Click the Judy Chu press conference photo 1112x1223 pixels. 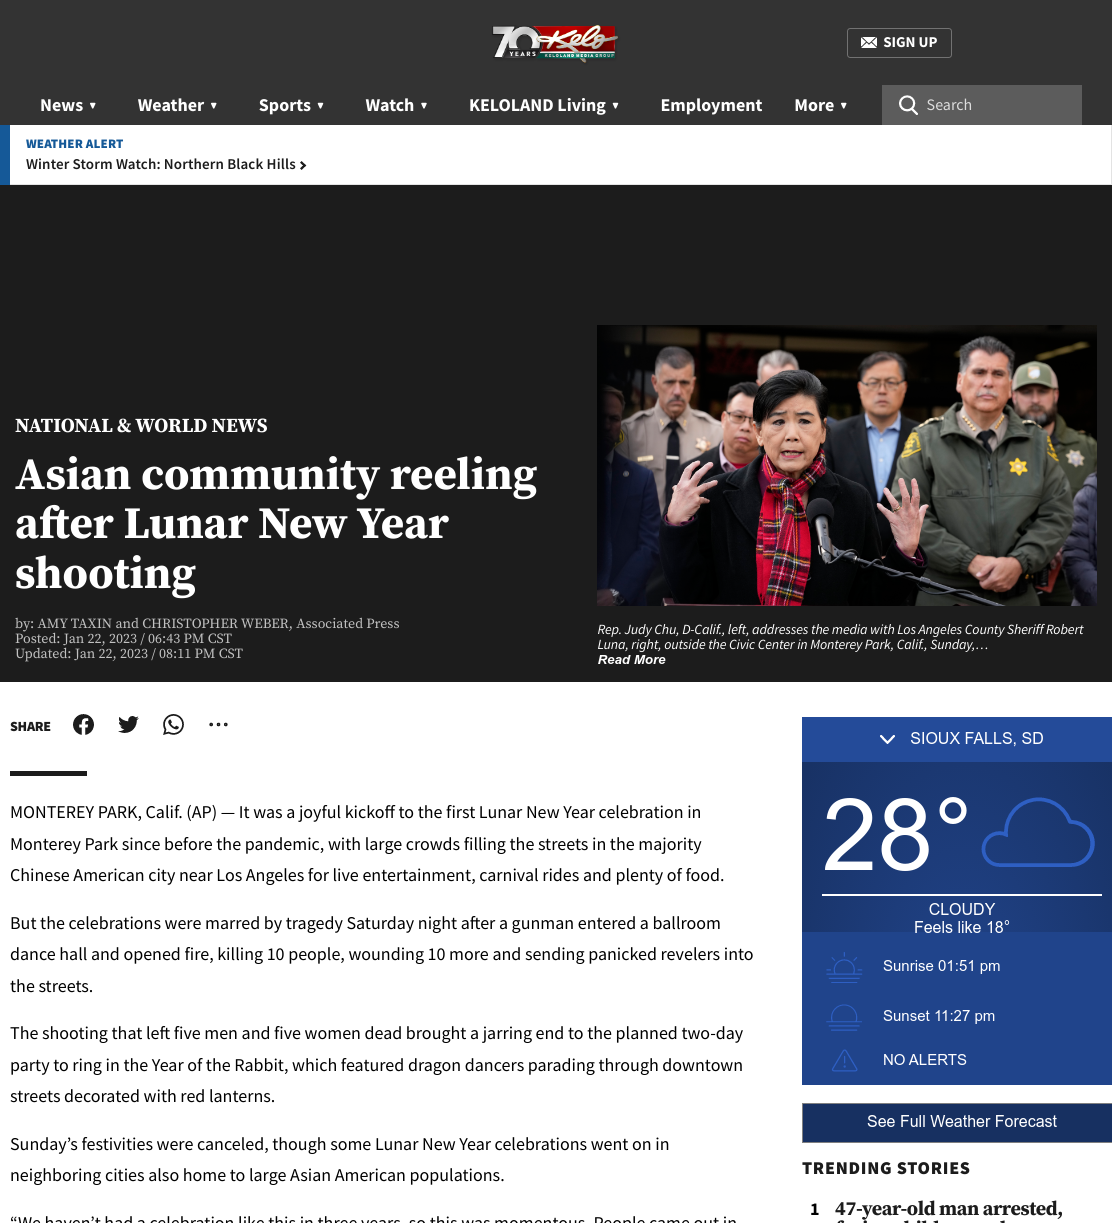847,465
